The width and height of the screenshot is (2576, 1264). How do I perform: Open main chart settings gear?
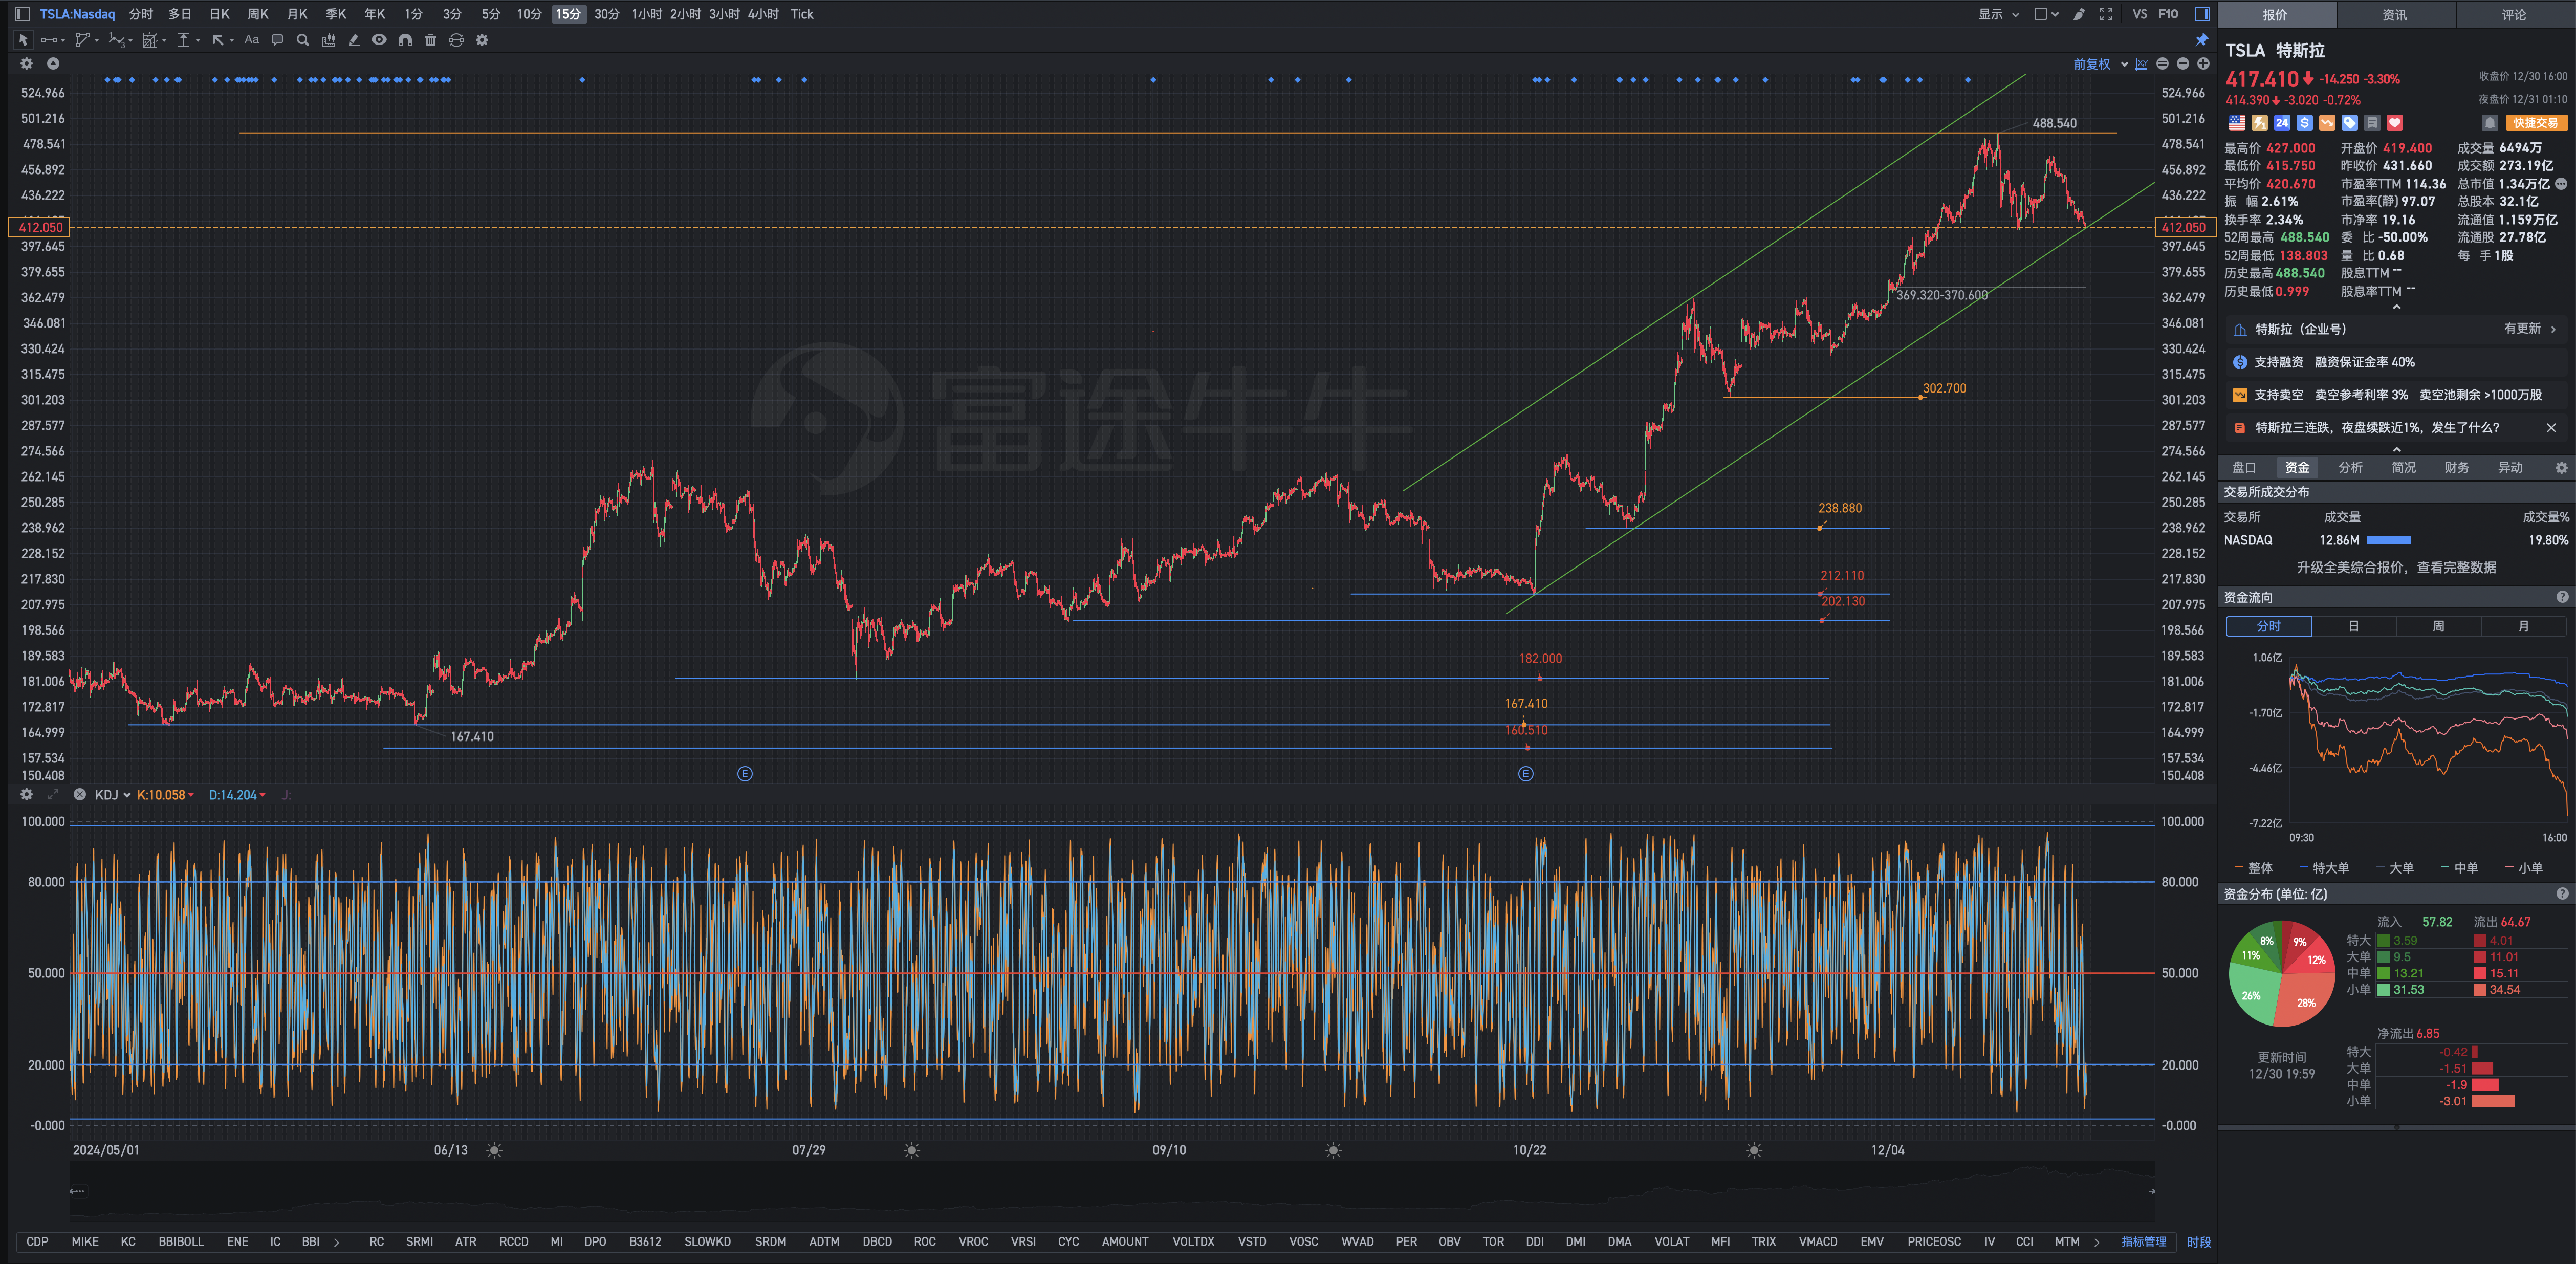point(27,64)
